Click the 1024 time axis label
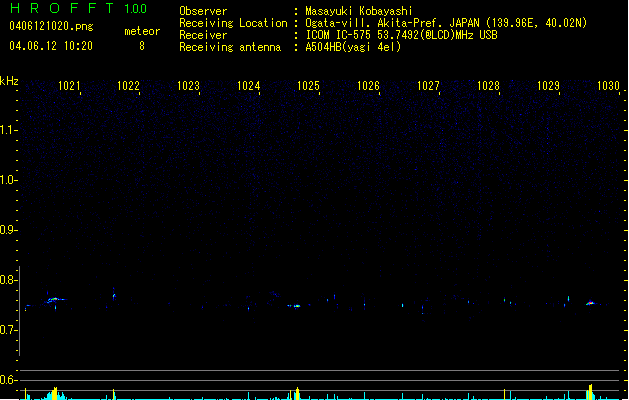This screenshot has height=400, width=629. point(248,86)
